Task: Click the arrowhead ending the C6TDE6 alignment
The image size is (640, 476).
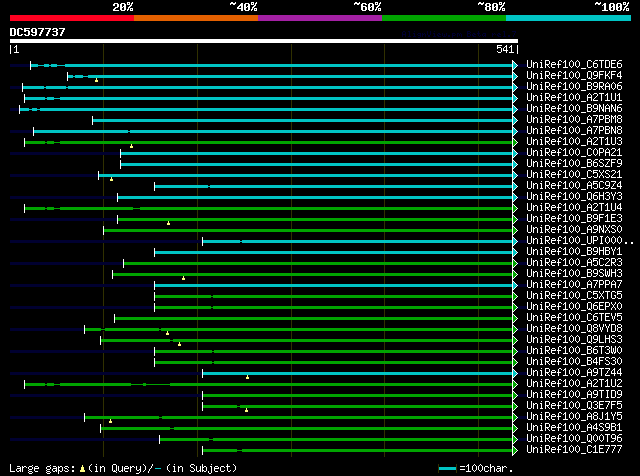Action: tap(515, 65)
